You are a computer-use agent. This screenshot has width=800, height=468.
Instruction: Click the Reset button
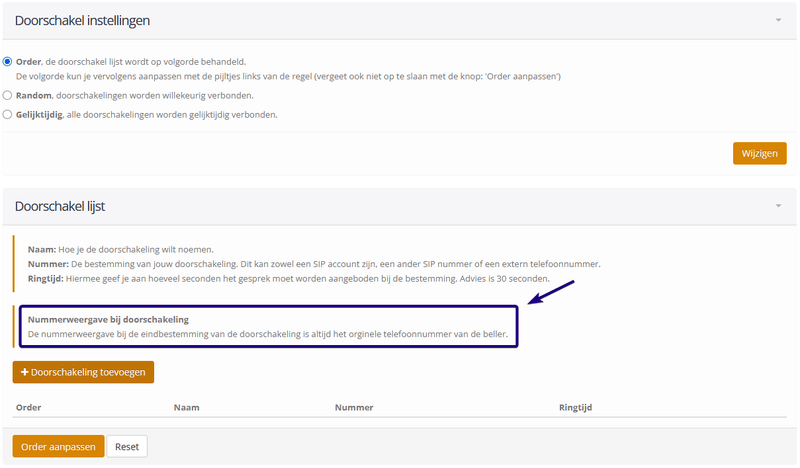[x=127, y=447]
